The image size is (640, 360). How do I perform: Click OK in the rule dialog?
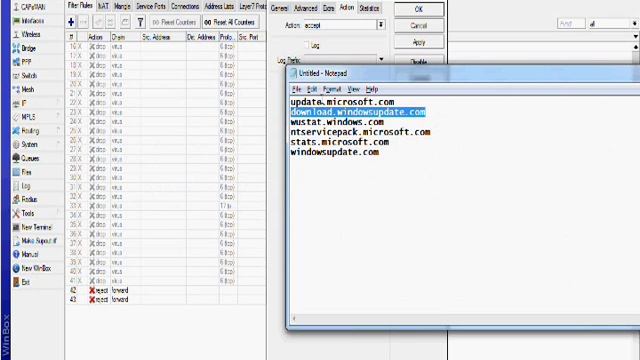[419, 9]
